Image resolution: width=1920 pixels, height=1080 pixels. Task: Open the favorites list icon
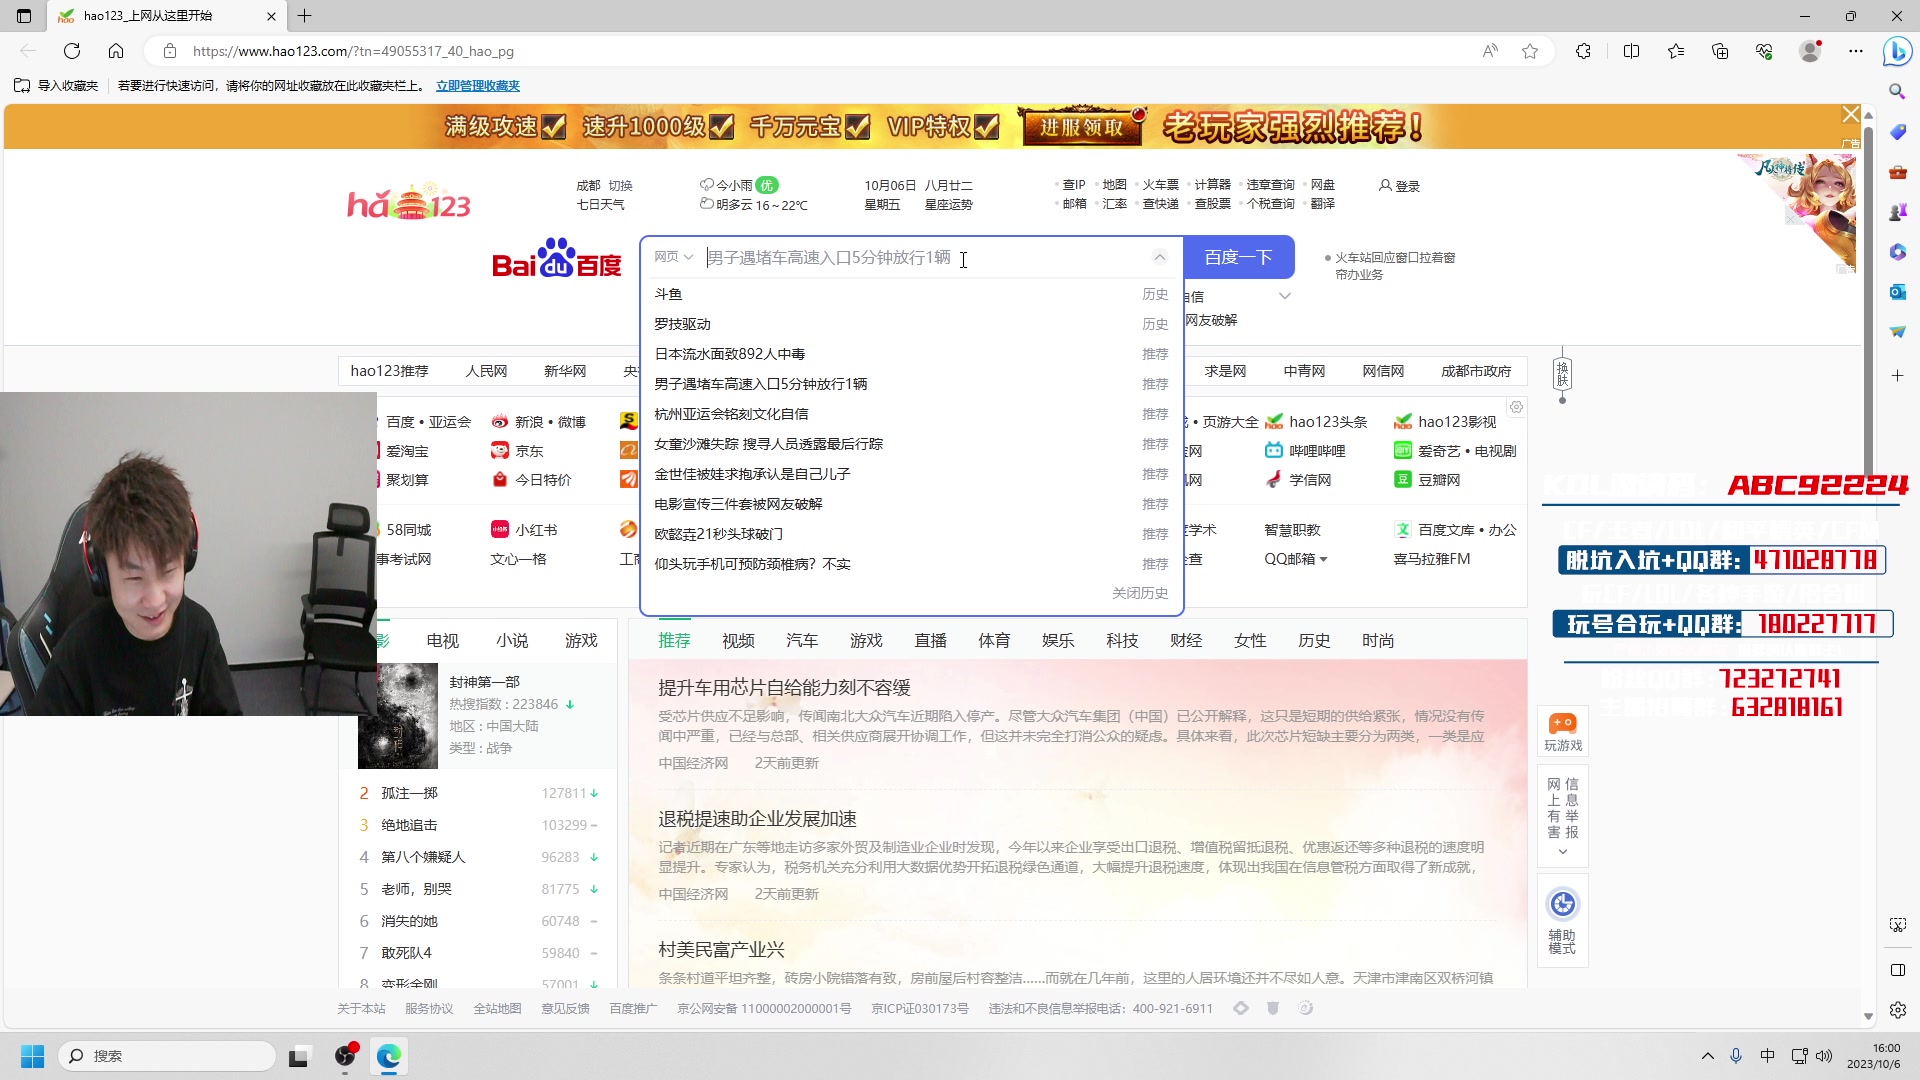coord(1676,51)
